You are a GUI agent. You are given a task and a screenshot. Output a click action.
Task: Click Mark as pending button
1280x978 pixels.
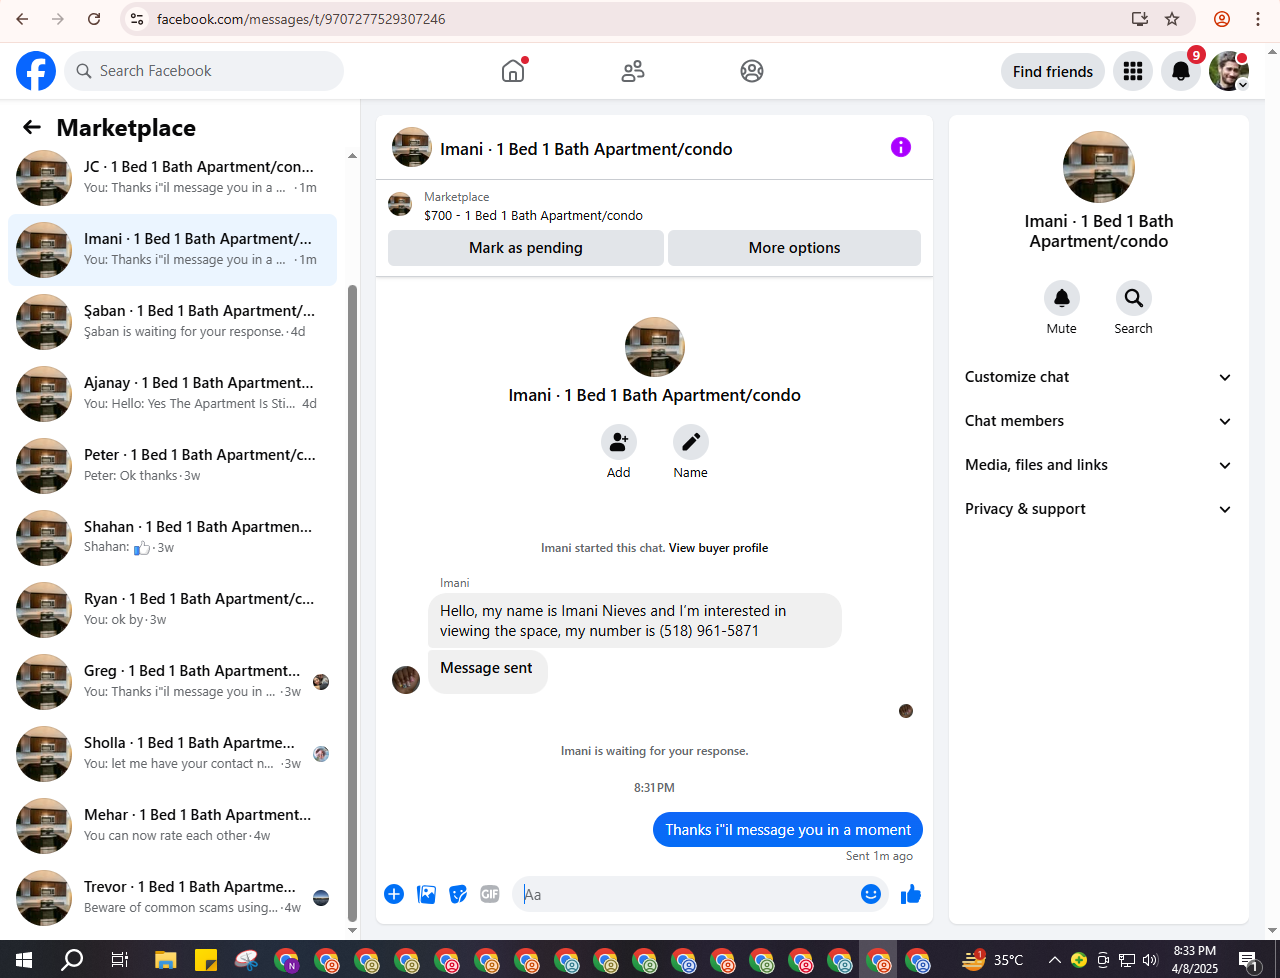coord(526,248)
